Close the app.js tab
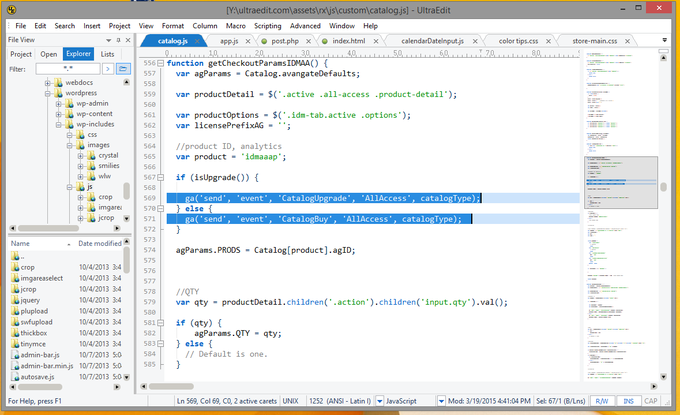Image resolution: width=680 pixels, height=415 pixels. (248, 41)
